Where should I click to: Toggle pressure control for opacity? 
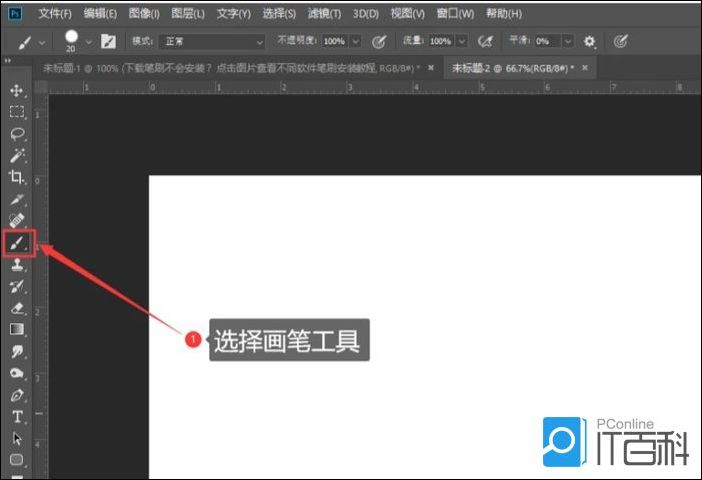(x=379, y=42)
